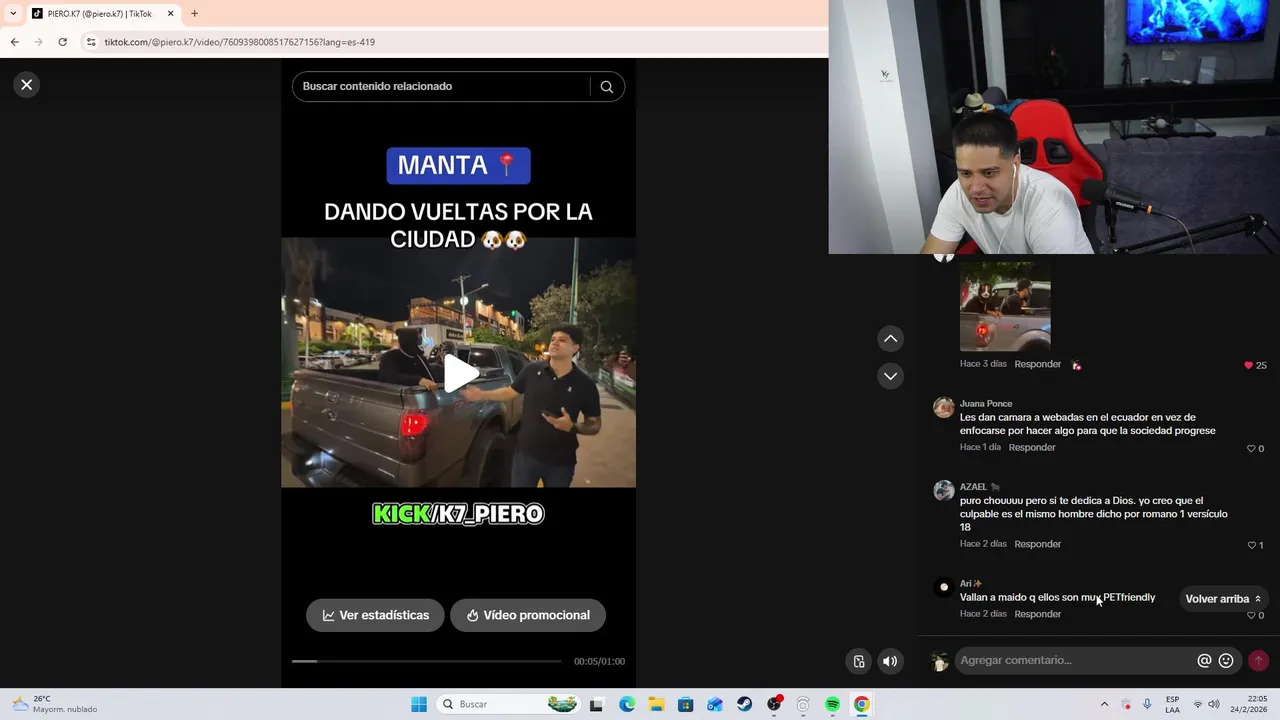Screen dimensions: 1280x720
Task: Click Chrome icon on taskbar
Action: point(861,704)
